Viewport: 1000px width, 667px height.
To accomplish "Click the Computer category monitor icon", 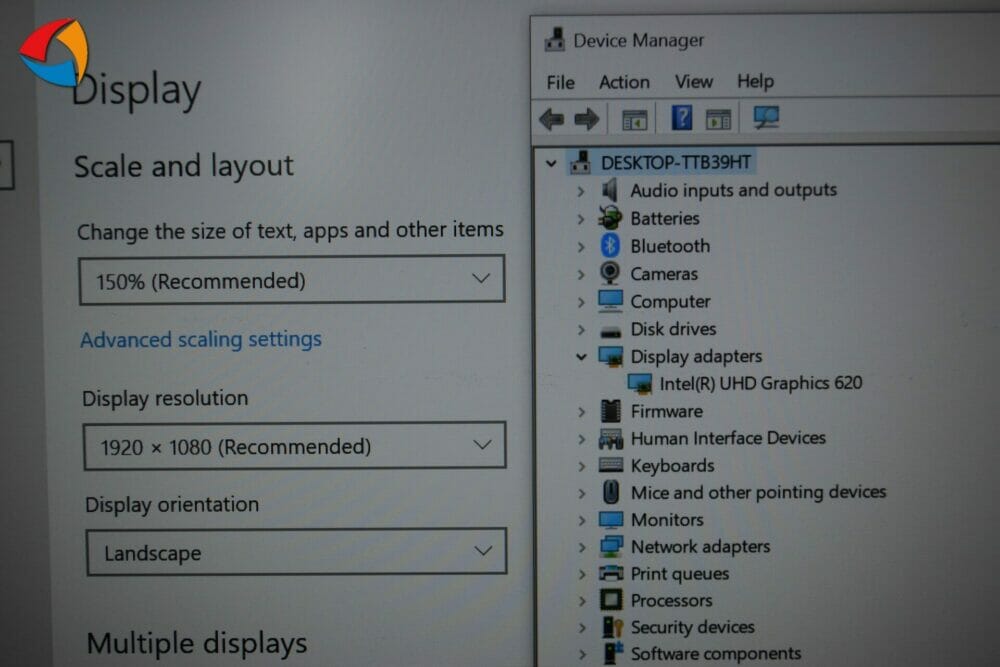I will pos(610,301).
